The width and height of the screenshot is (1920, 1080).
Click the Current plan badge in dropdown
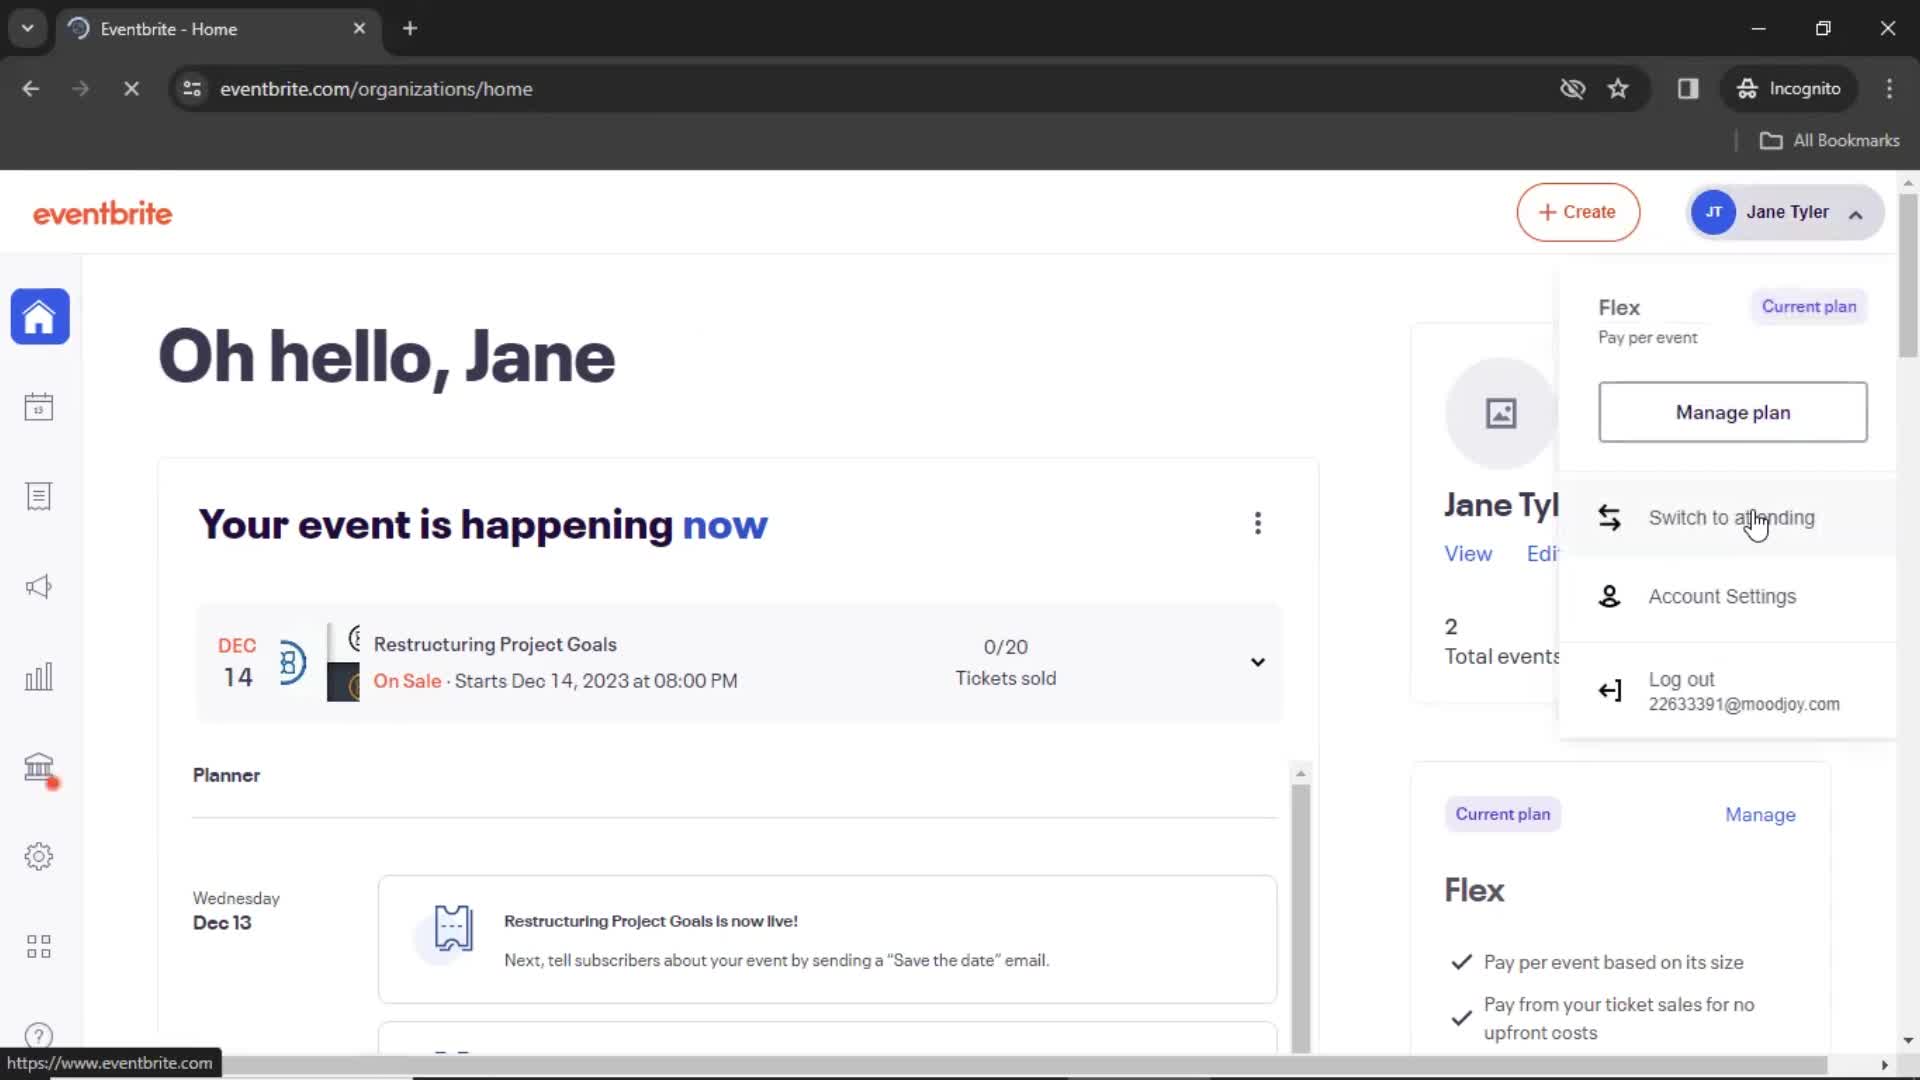pyautogui.click(x=1808, y=307)
